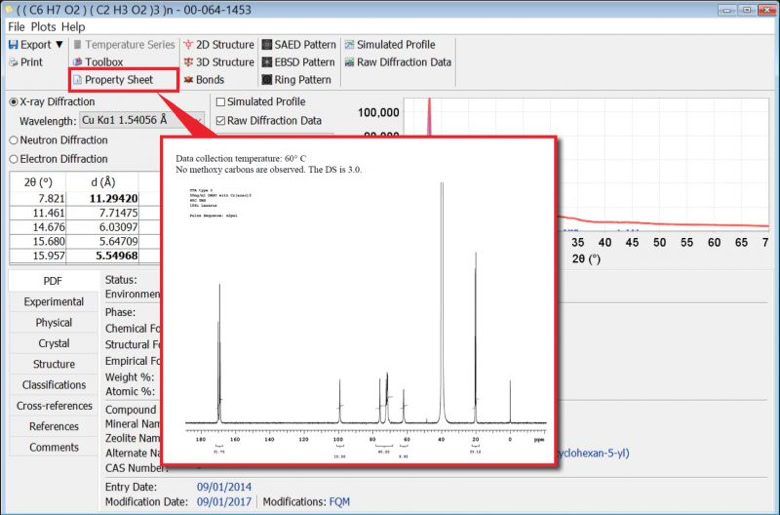Select the 7.821 row in the table
Viewport: 780px width, 515px height.
click(x=49, y=198)
